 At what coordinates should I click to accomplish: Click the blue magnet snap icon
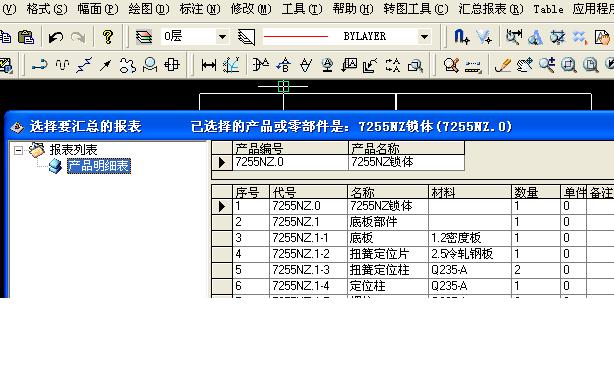click(462, 37)
